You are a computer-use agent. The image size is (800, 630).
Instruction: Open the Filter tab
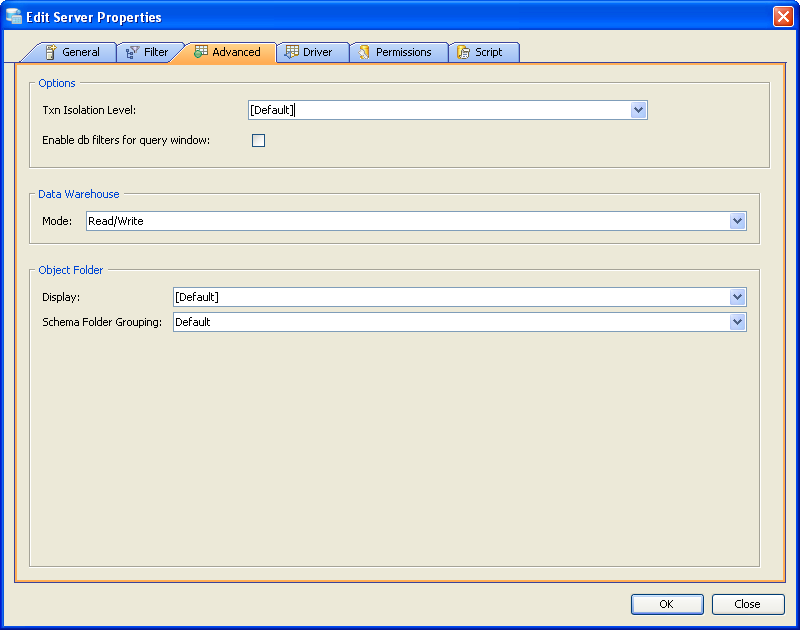pos(149,52)
